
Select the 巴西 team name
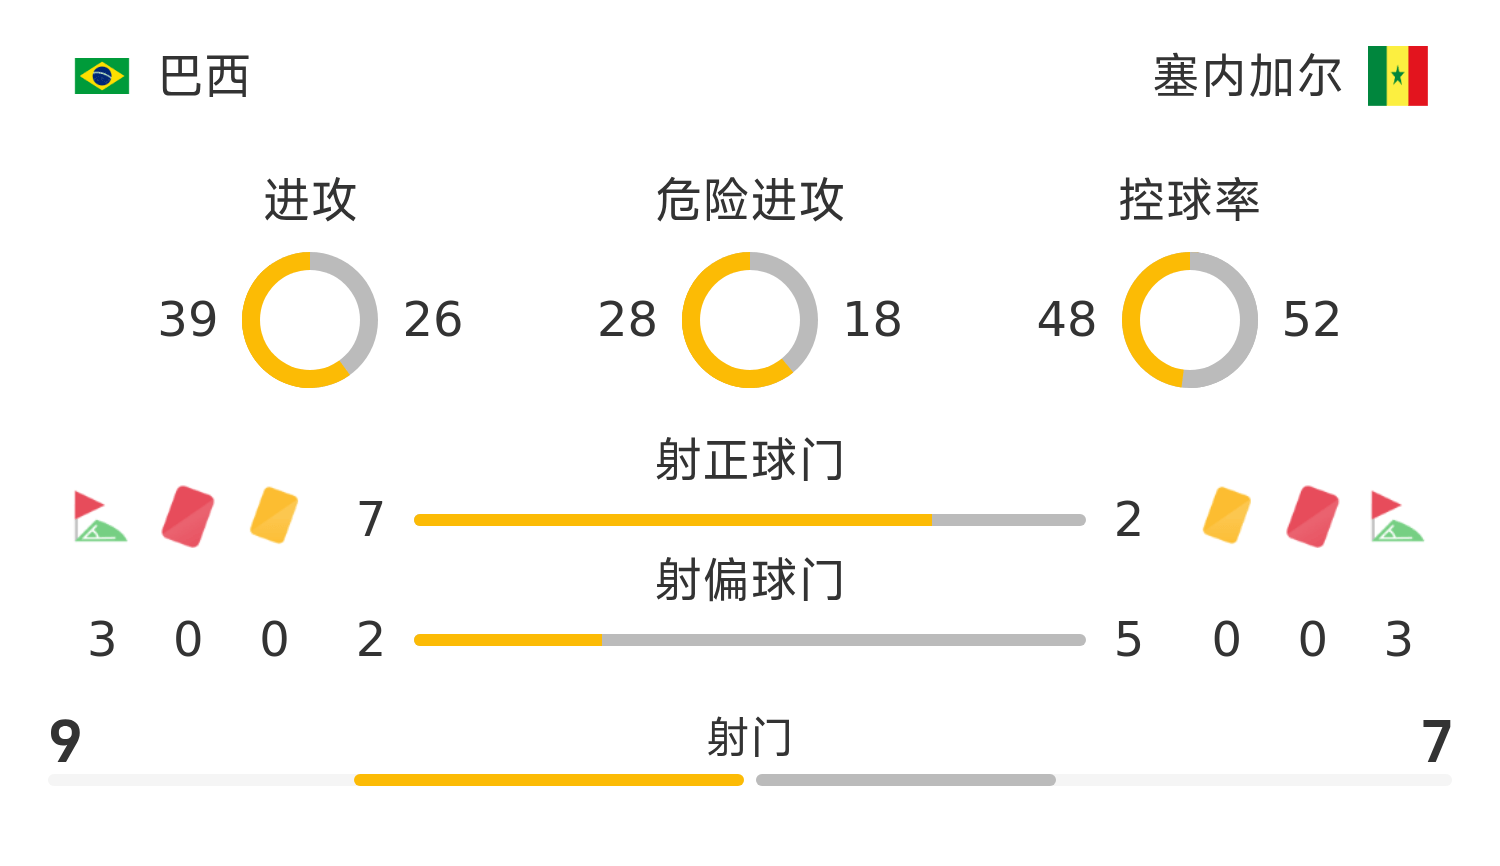click(204, 77)
